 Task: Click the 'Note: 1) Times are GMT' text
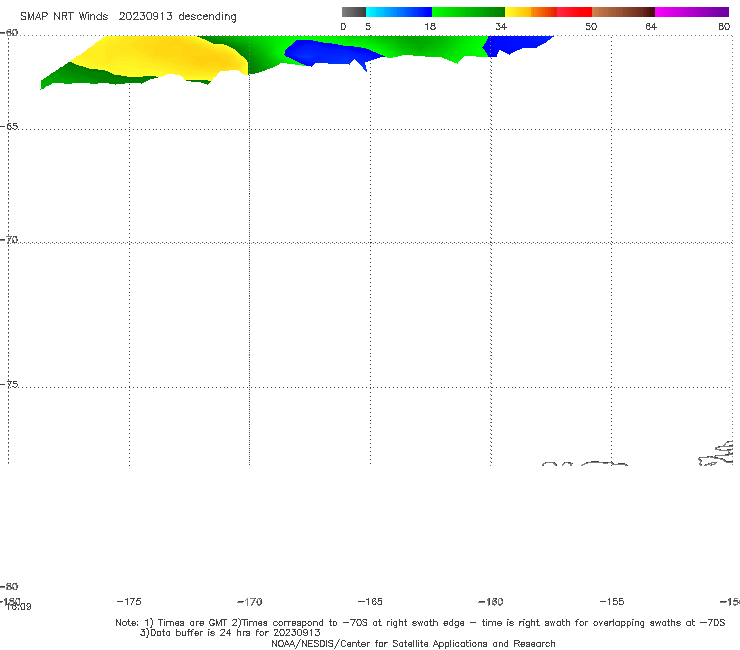[x=172, y=623]
